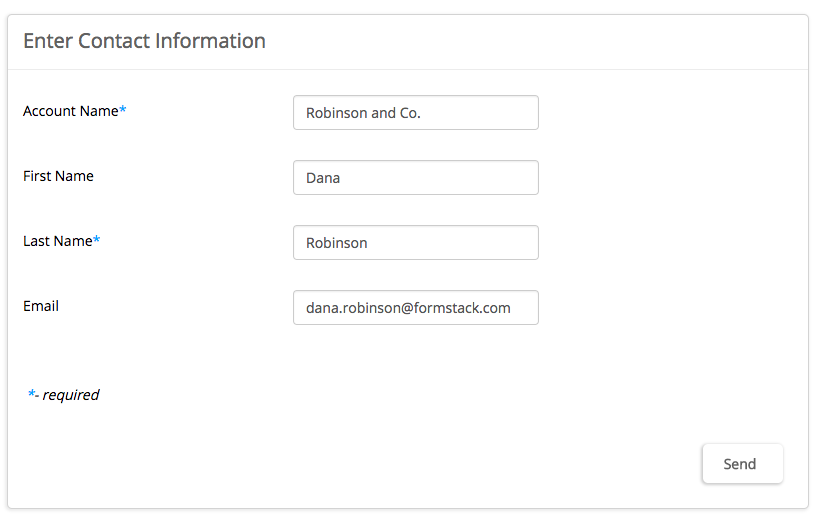Click the "Account Name" field label

pyautogui.click(x=70, y=111)
